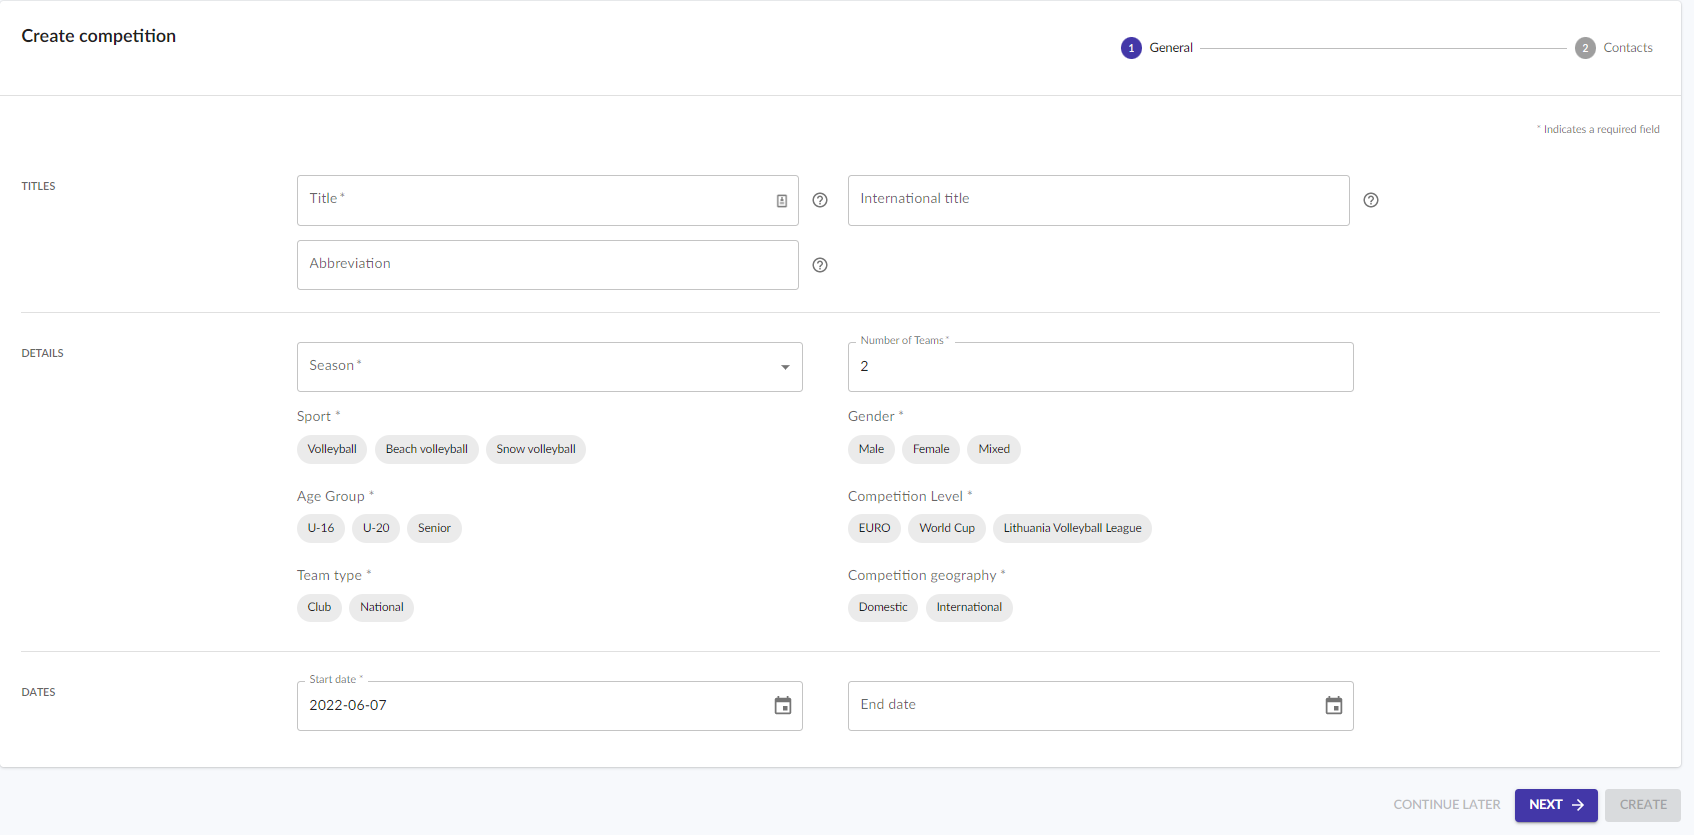Click step 1 General circle
Screen dimensions: 1694x835
pyautogui.click(x=1131, y=48)
